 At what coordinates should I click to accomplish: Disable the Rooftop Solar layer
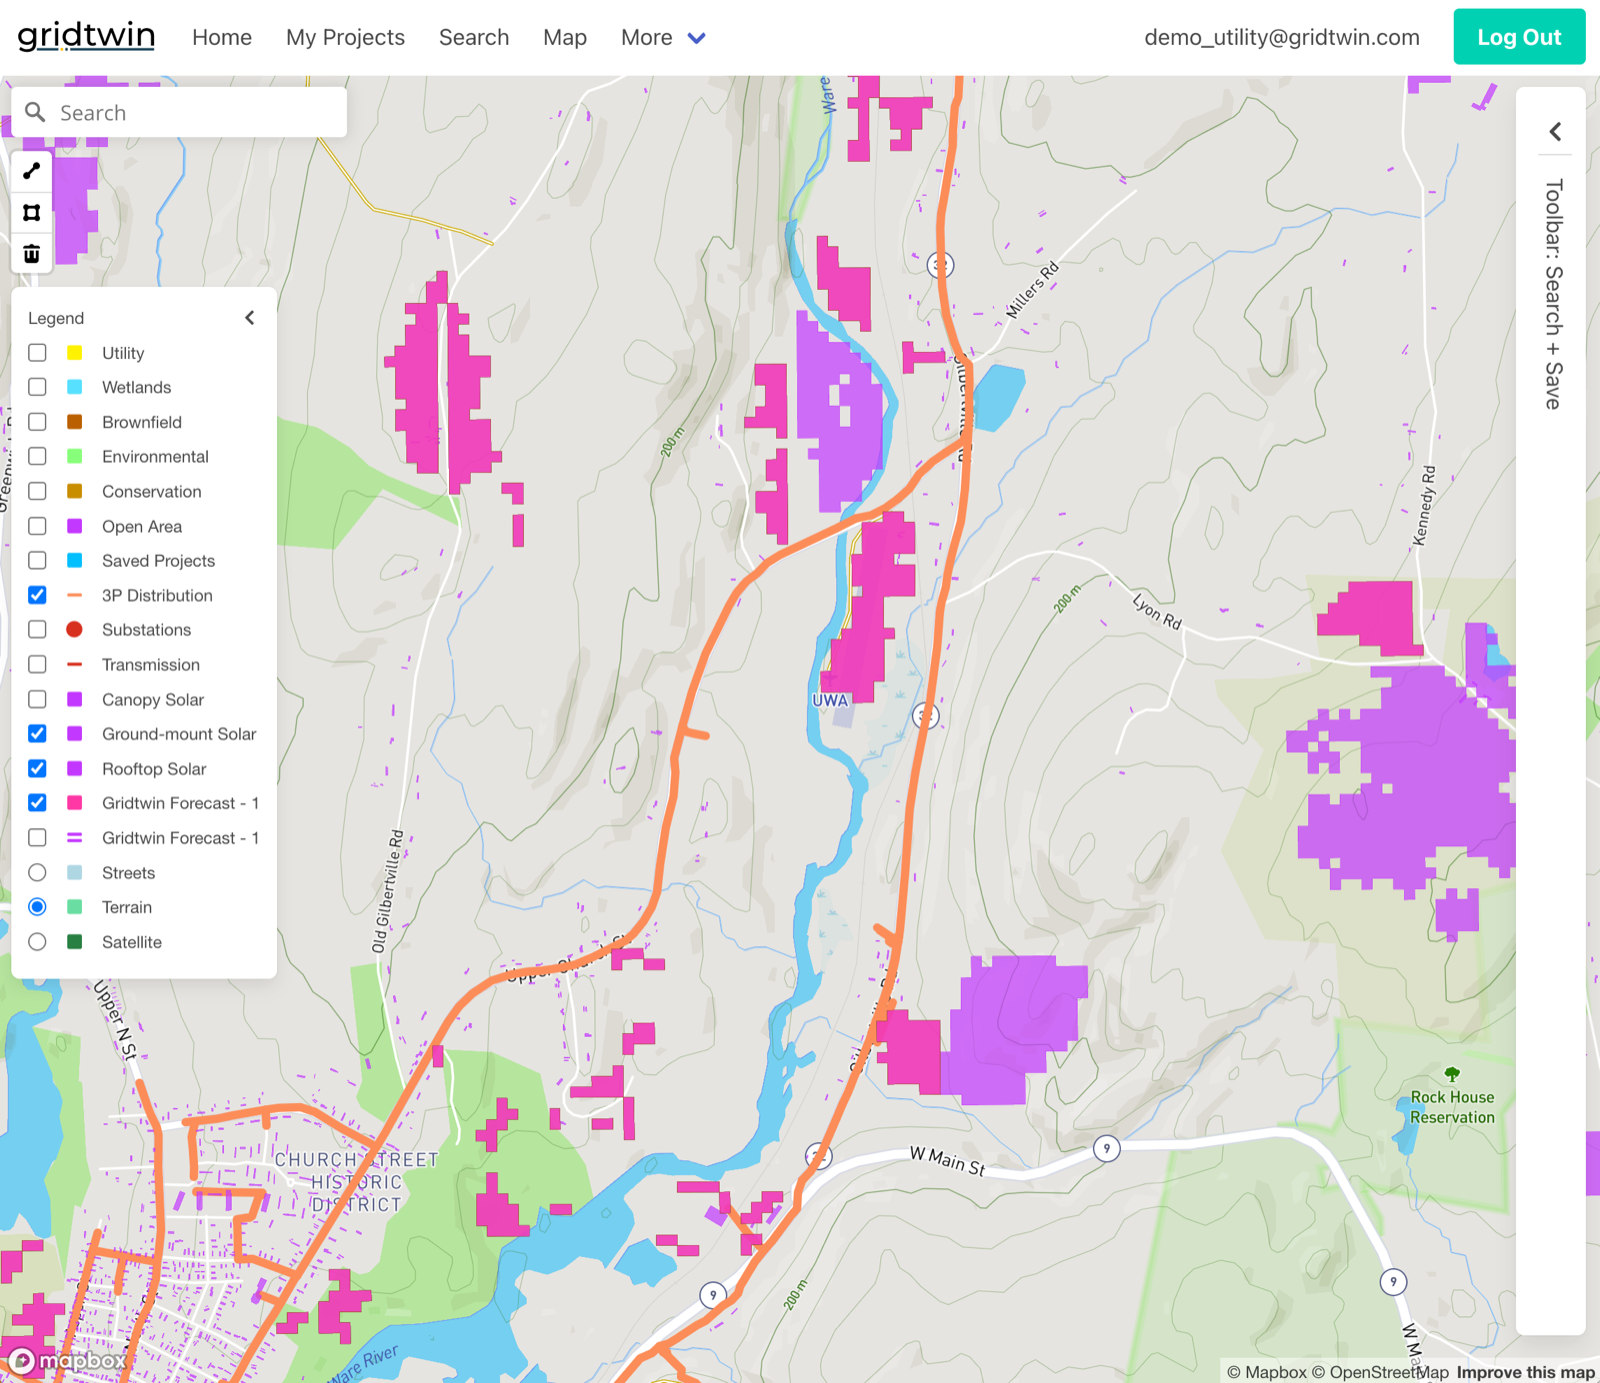(x=37, y=768)
